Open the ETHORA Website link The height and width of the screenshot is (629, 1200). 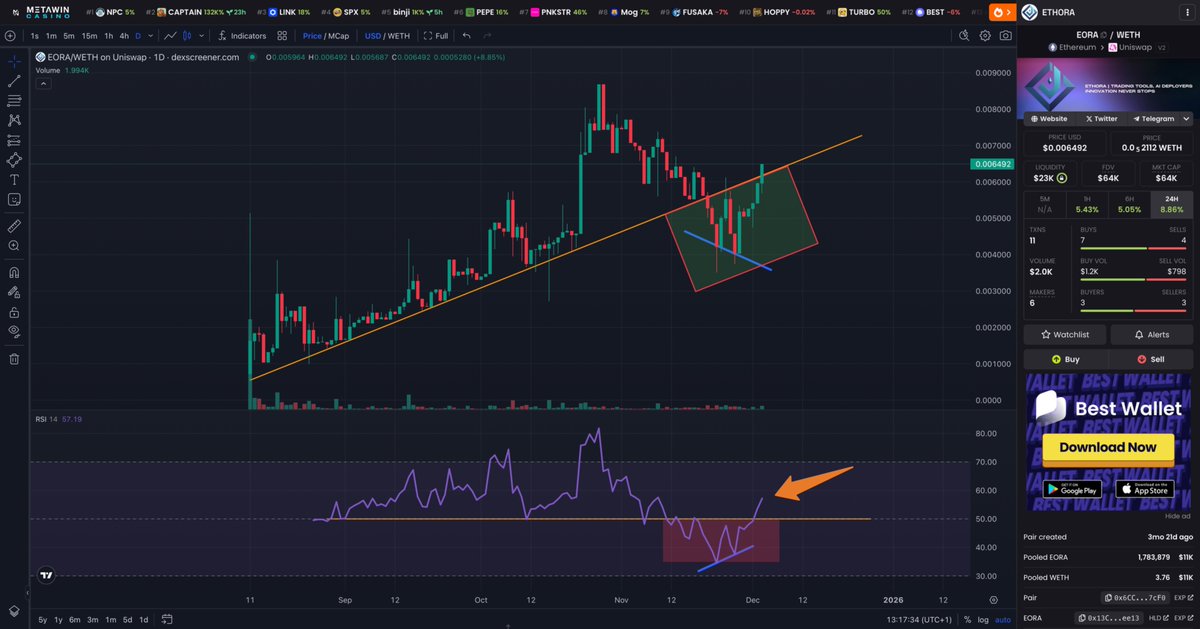1047,118
